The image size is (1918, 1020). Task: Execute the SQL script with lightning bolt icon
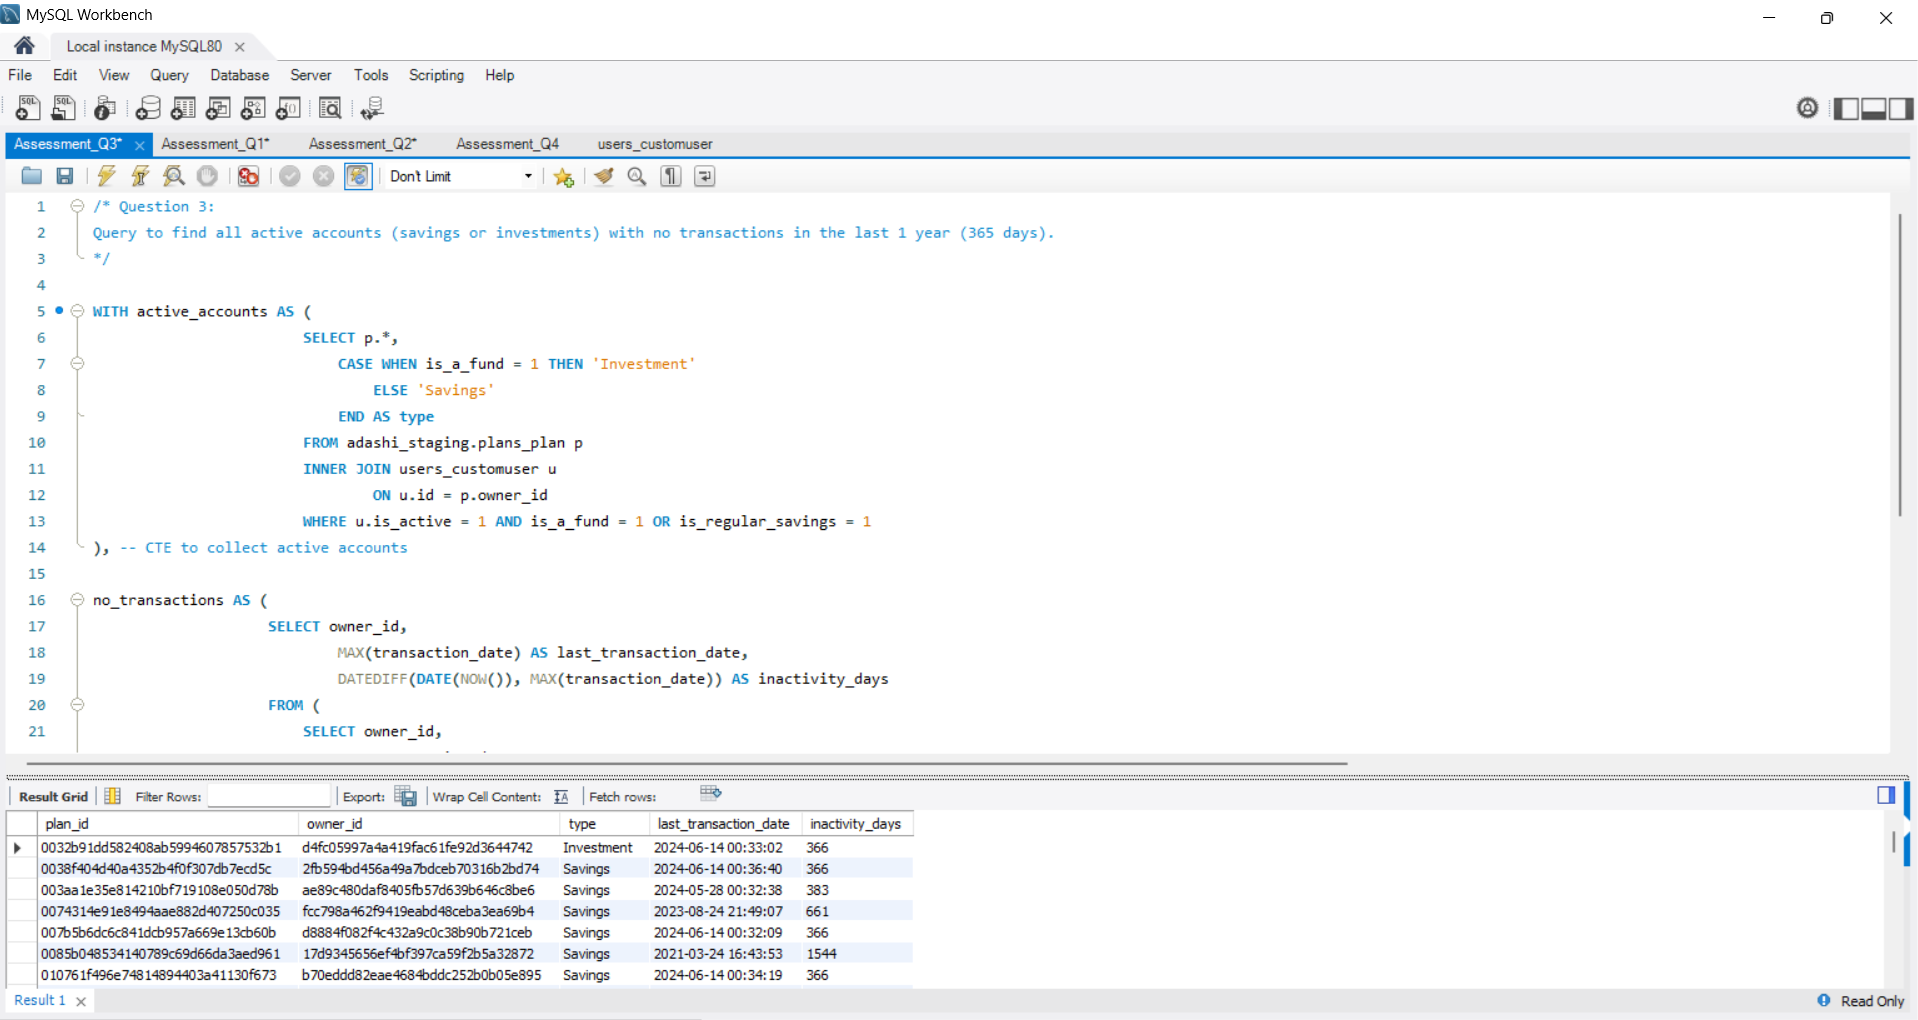coord(106,176)
